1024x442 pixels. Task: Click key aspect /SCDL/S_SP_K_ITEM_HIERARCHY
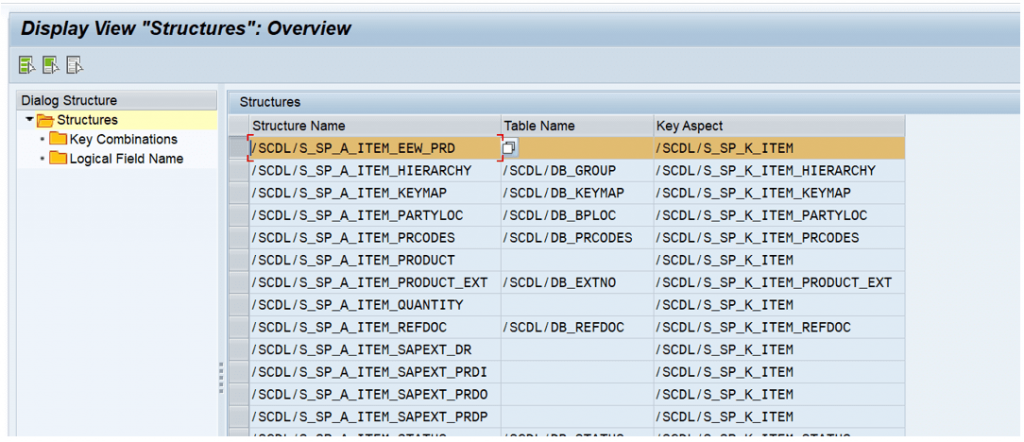(x=765, y=171)
